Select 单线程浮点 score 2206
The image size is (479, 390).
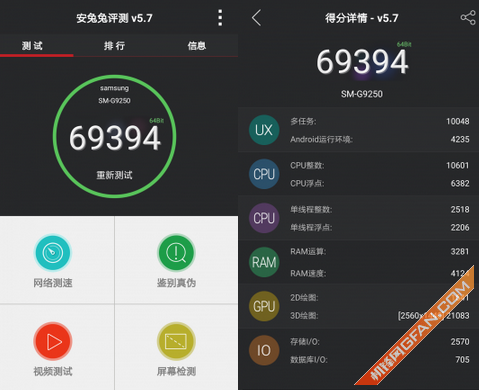coord(460,227)
